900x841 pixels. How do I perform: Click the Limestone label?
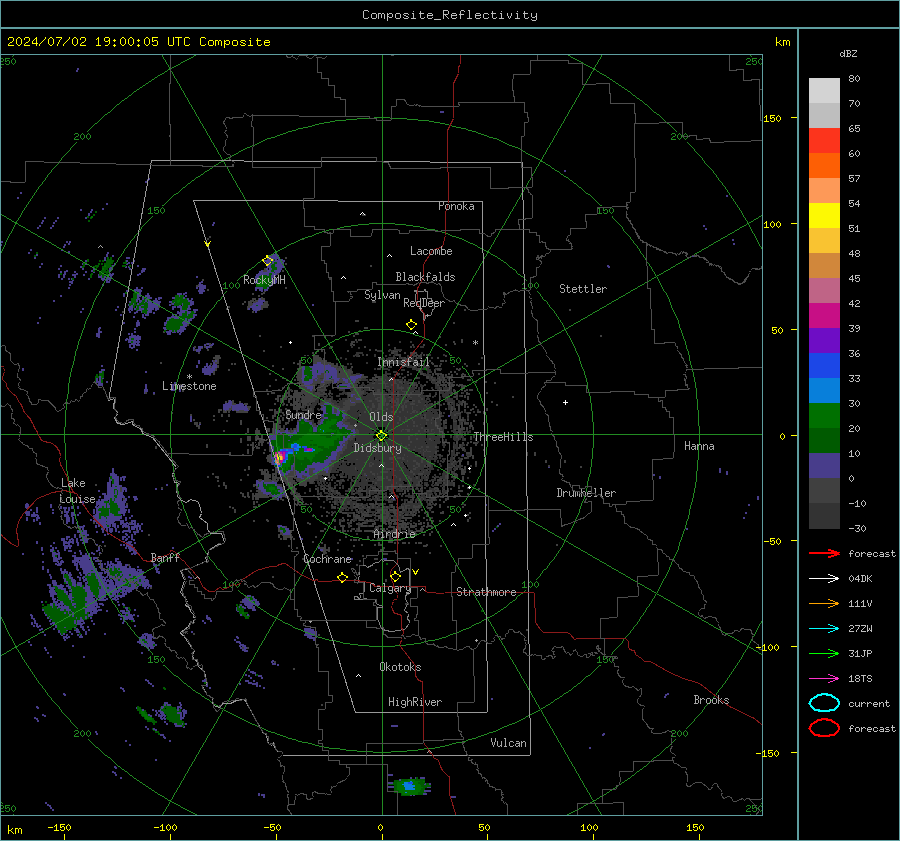189,386
